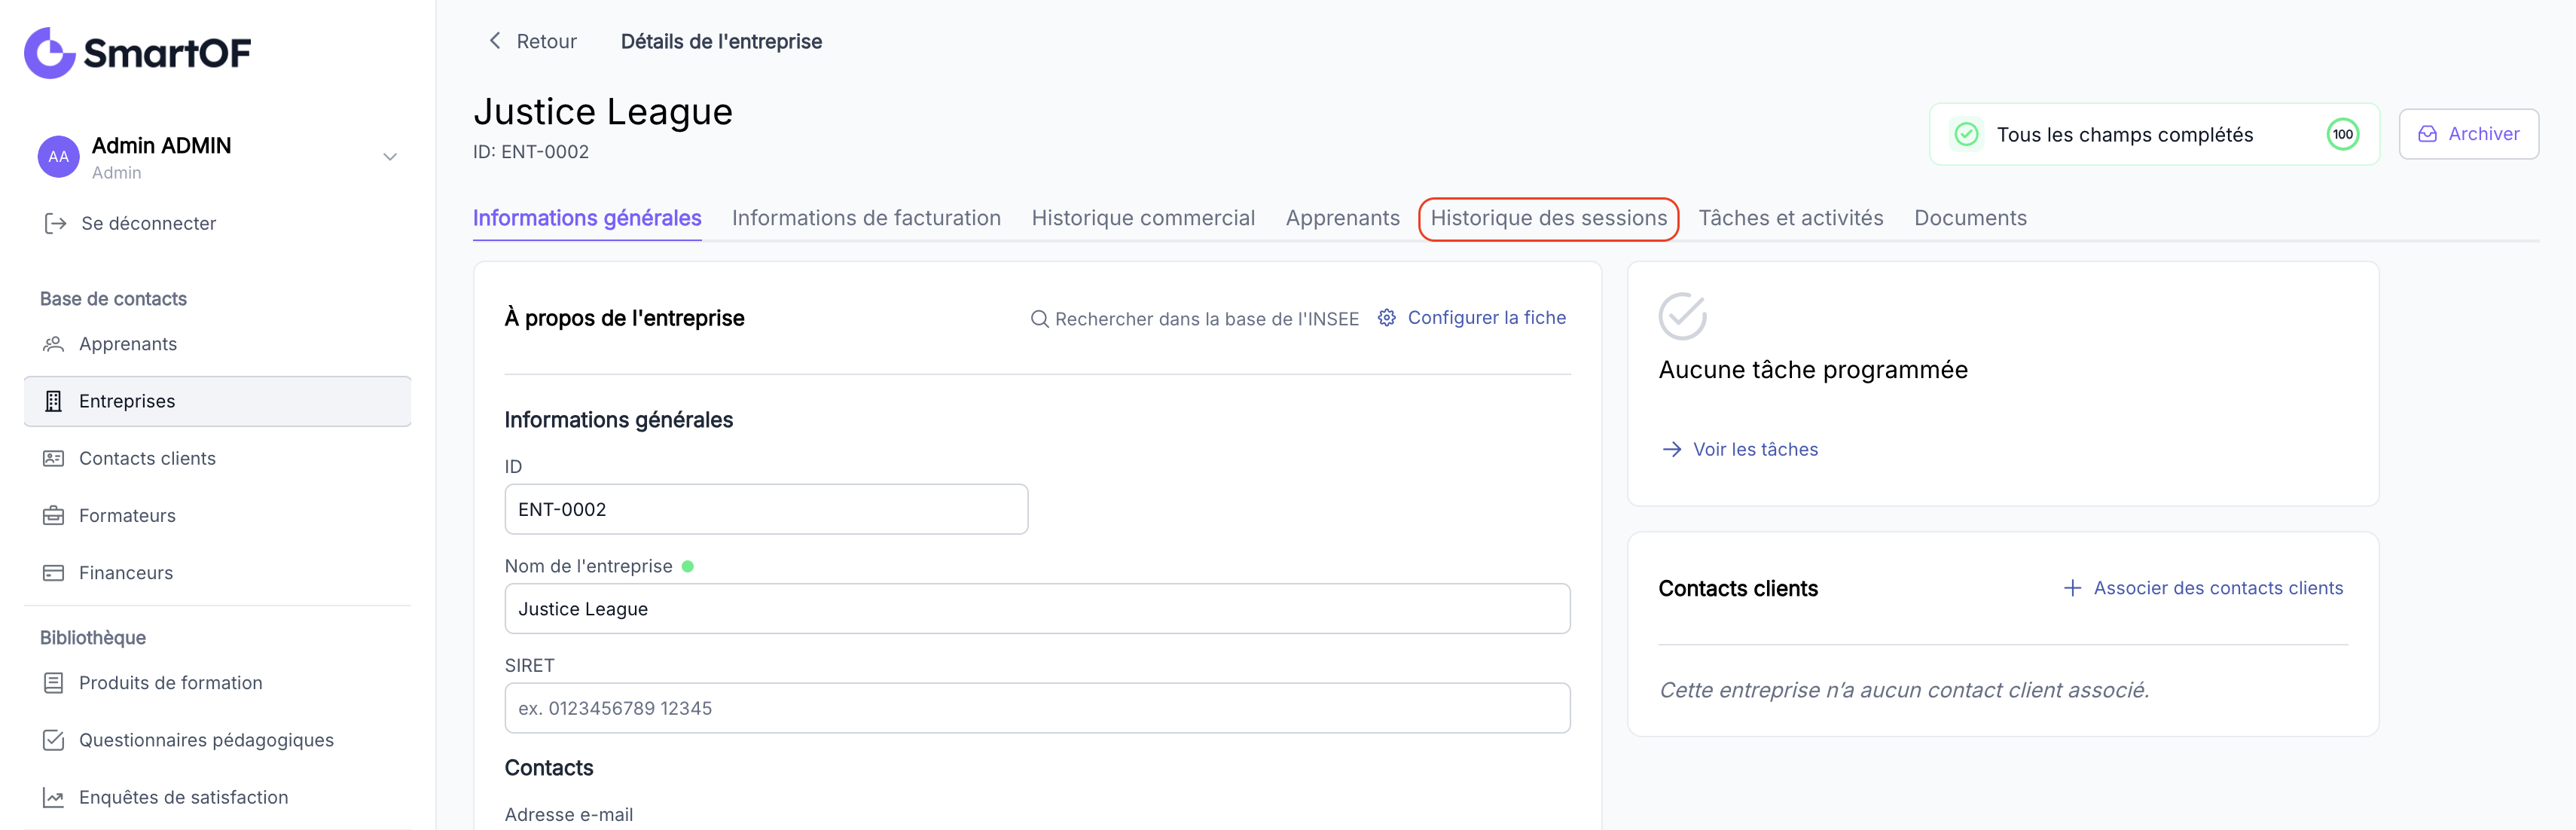Open Enquêtes de satisfaction
The image size is (2576, 830).
[183, 797]
